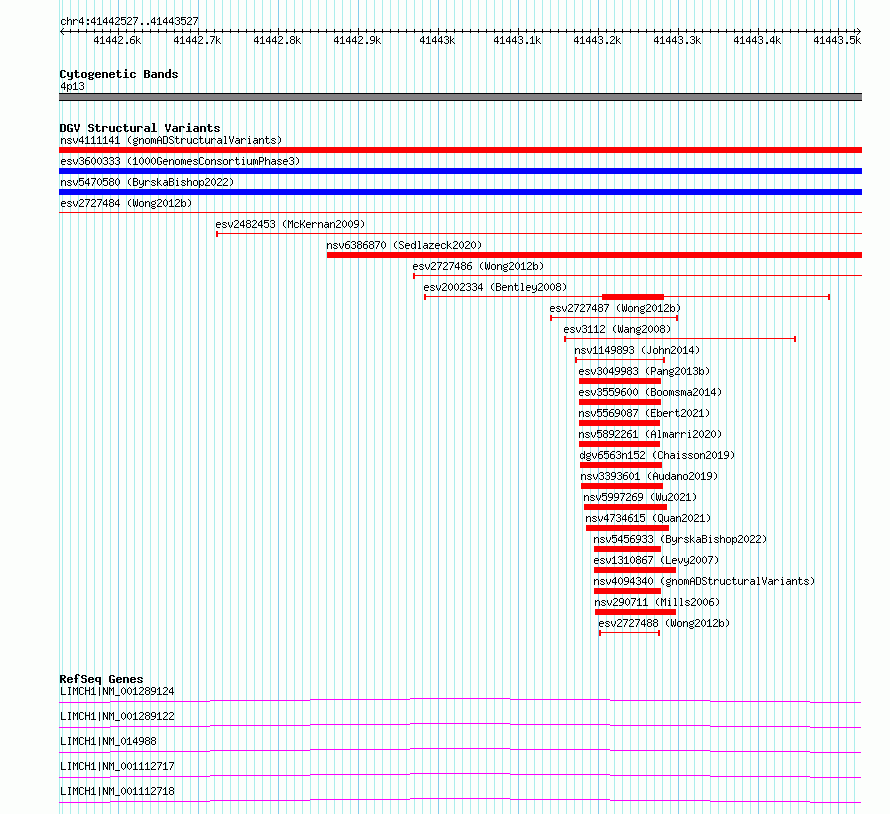Viewport: 890px width, 814px height.
Task: Click the nsv4734615 Quan2021 label
Action: [x=648, y=518]
